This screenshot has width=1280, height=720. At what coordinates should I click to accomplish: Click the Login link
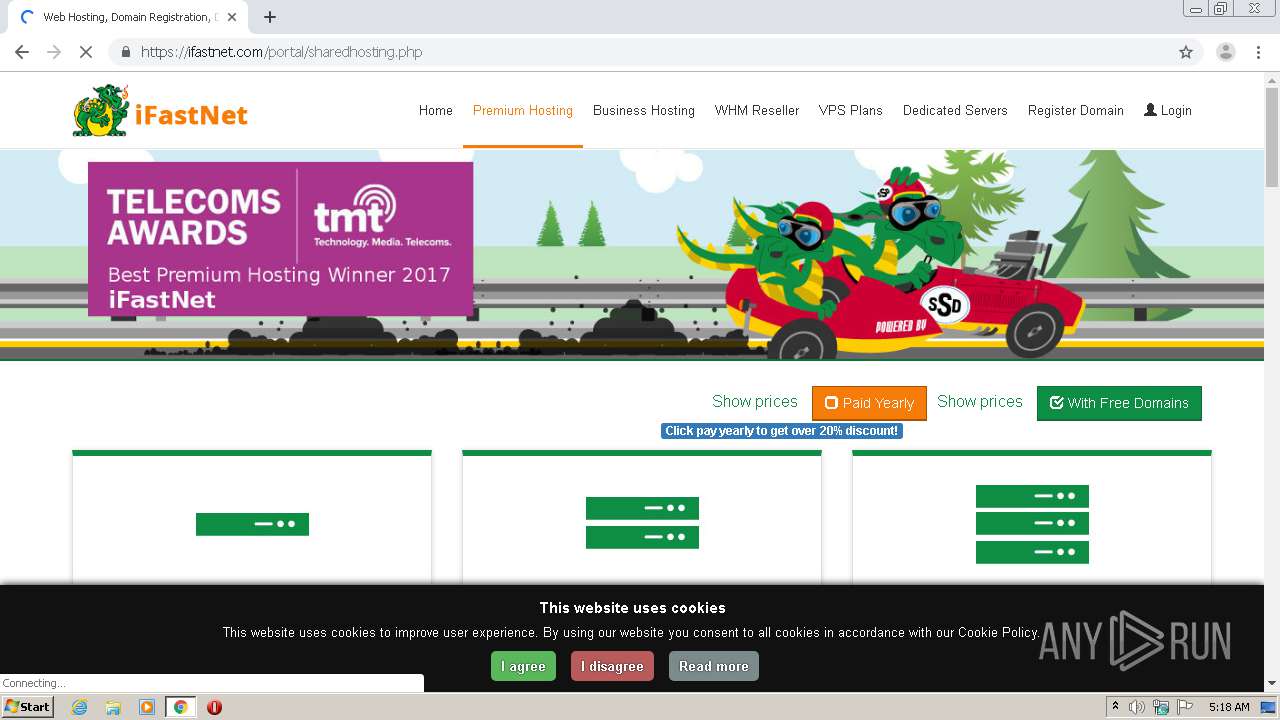coord(1168,111)
